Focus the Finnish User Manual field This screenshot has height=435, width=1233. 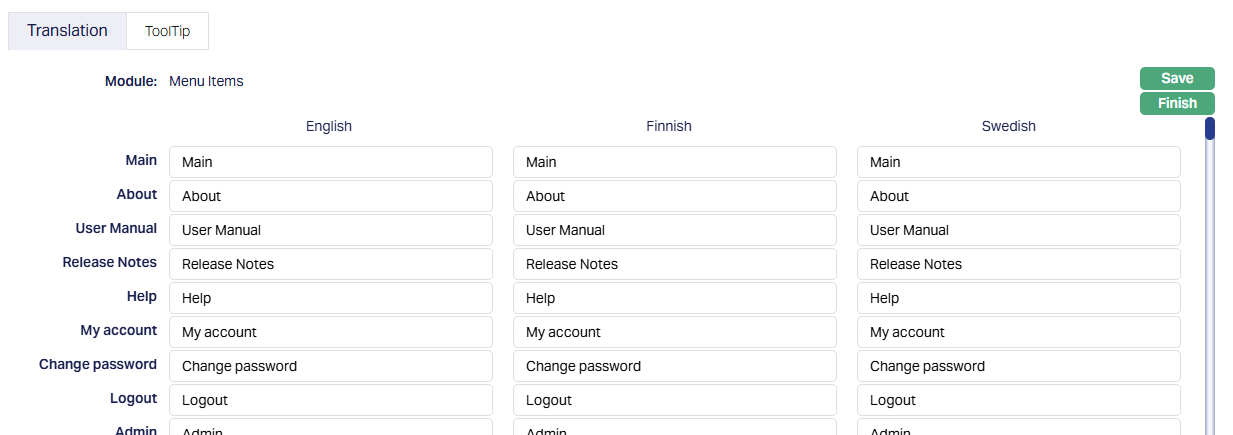(x=674, y=230)
